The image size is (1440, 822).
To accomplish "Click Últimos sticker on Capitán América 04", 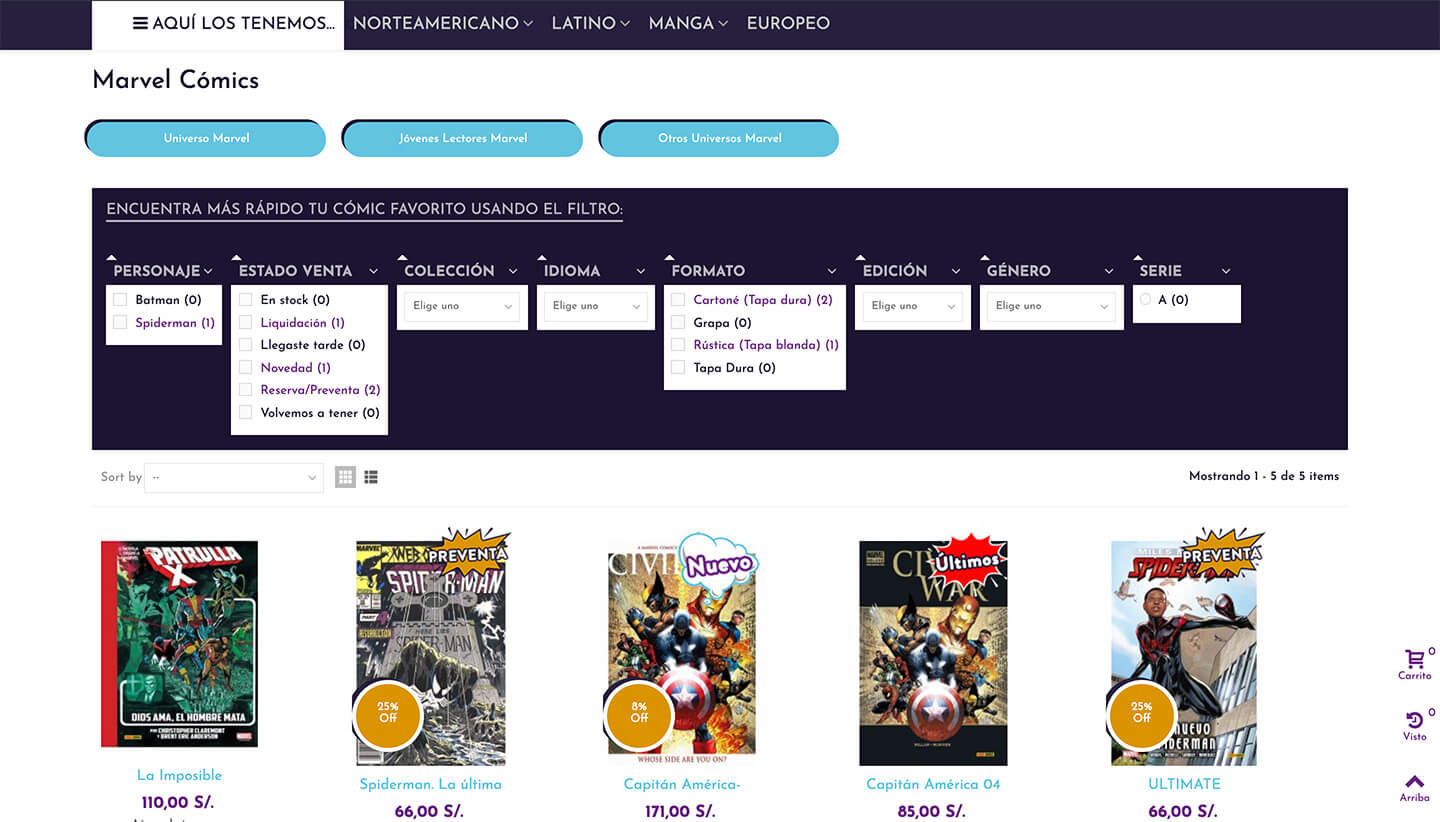I will point(966,561).
